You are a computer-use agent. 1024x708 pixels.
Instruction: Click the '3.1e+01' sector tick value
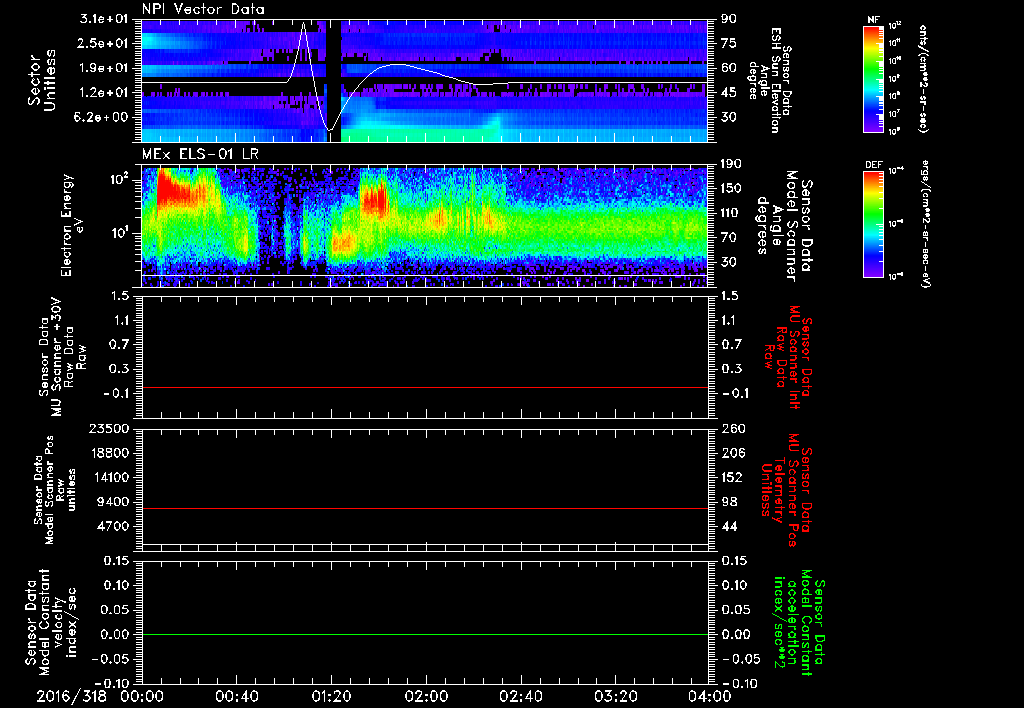(x=103, y=19)
